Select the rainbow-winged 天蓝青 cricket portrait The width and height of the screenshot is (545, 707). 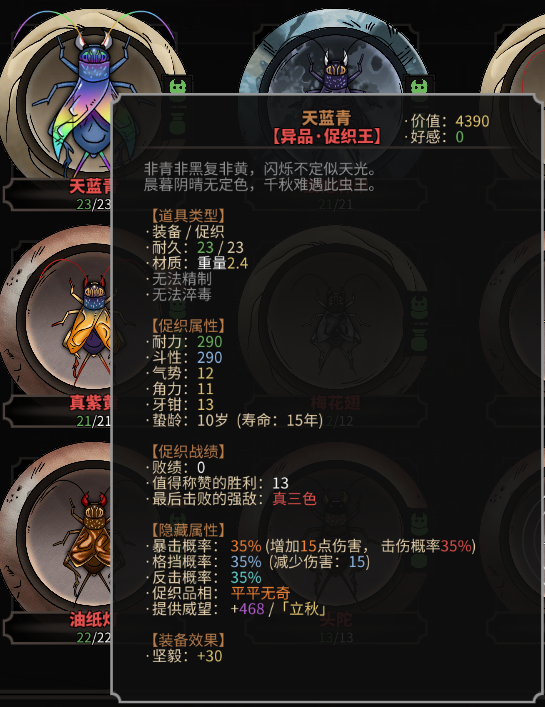tap(86, 97)
